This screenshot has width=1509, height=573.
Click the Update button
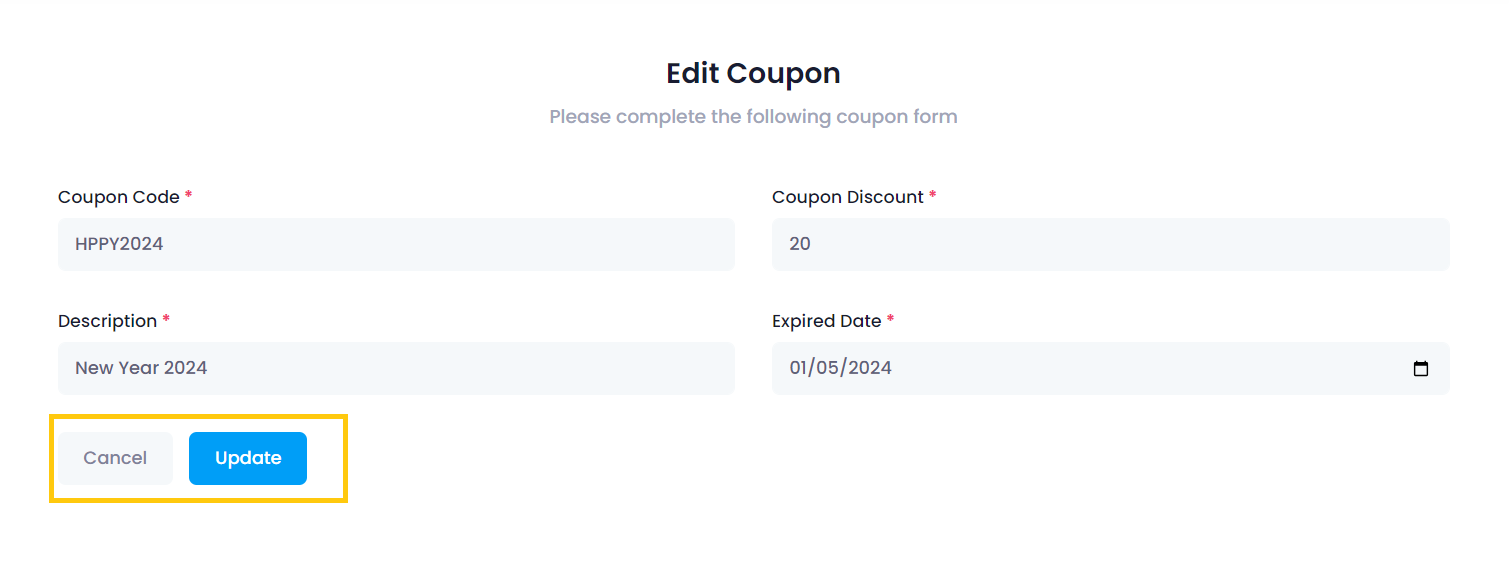(x=248, y=458)
